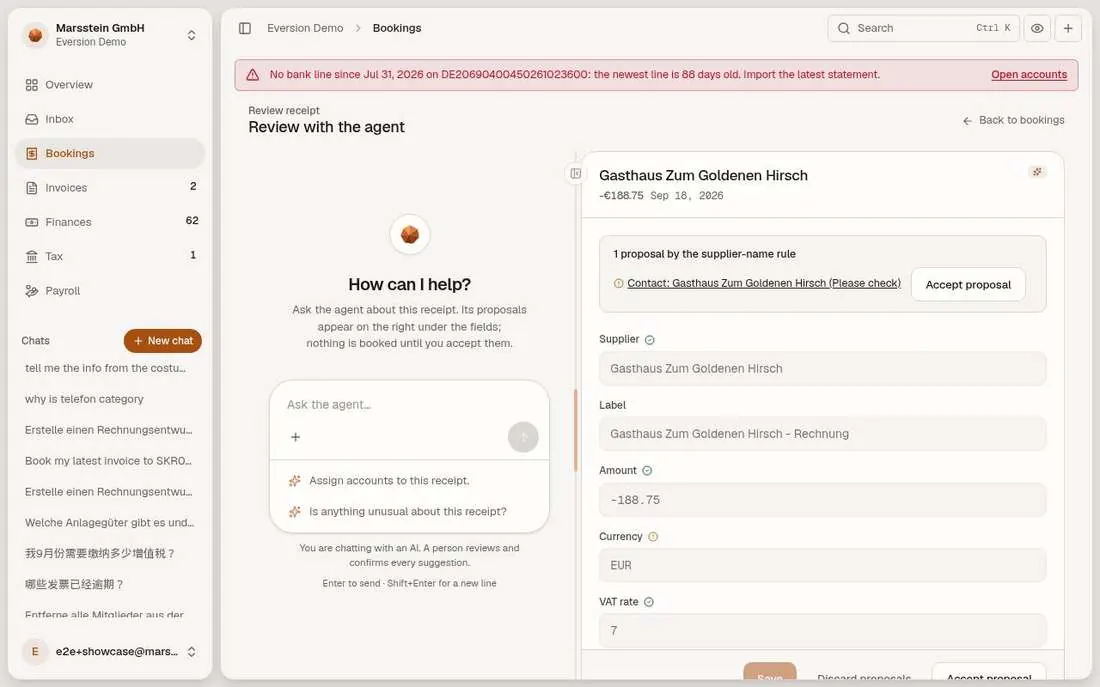The height and width of the screenshot is (687, 1100).
Task: Click the Amount field status icon
Action: point(647,471)
